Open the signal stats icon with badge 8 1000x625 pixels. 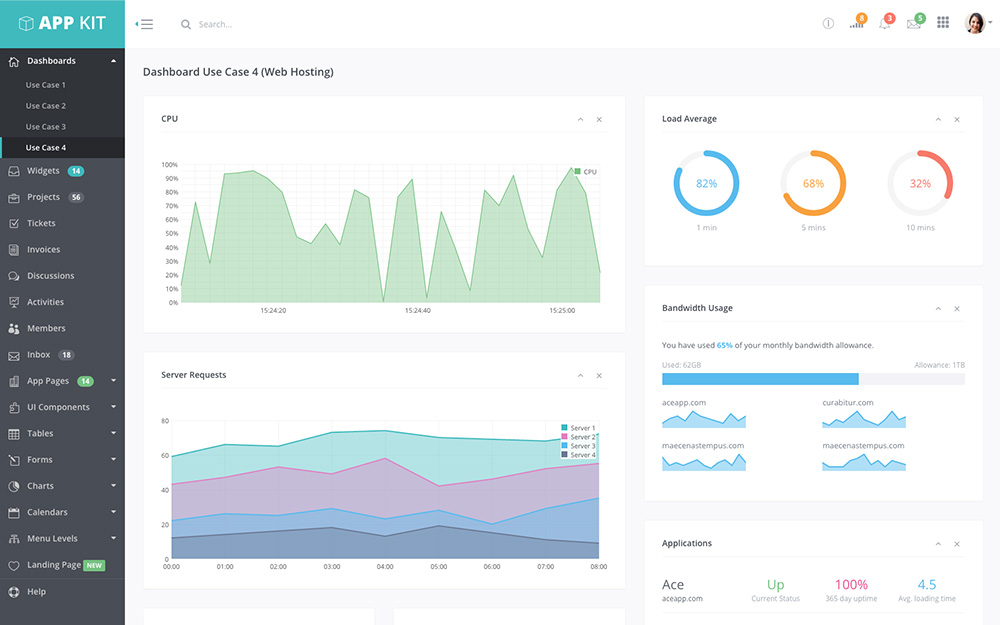(856, 24)
